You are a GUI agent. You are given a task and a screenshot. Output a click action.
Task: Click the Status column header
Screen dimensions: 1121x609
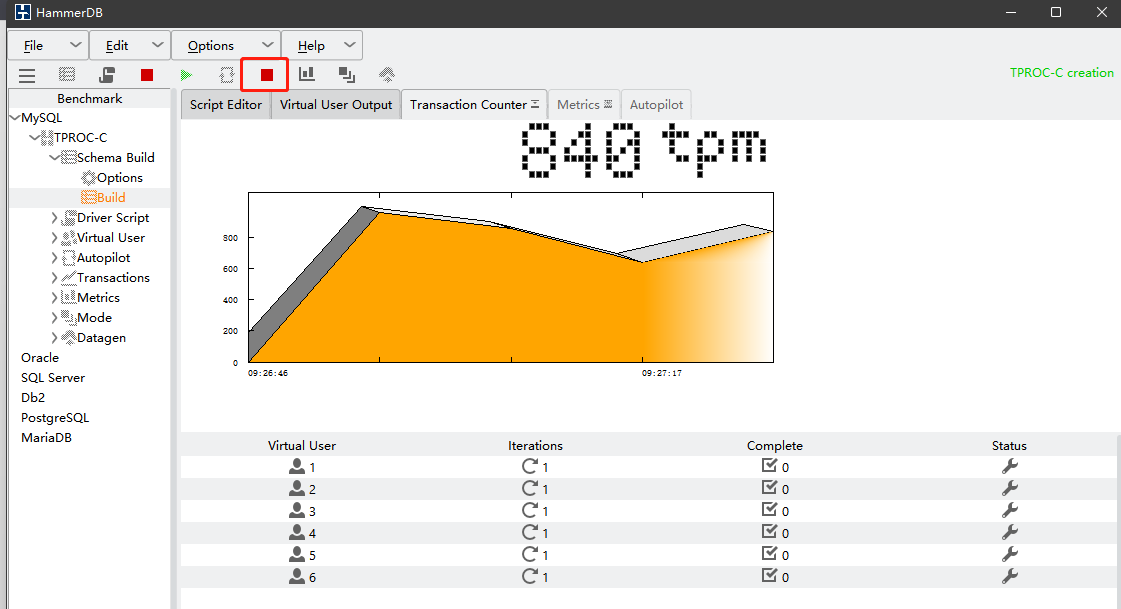coord(1009,445)
